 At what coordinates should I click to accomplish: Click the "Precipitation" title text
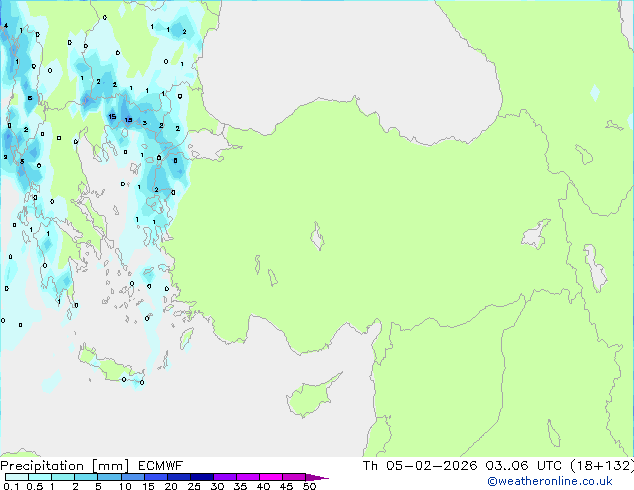click(x=42, y=466)
